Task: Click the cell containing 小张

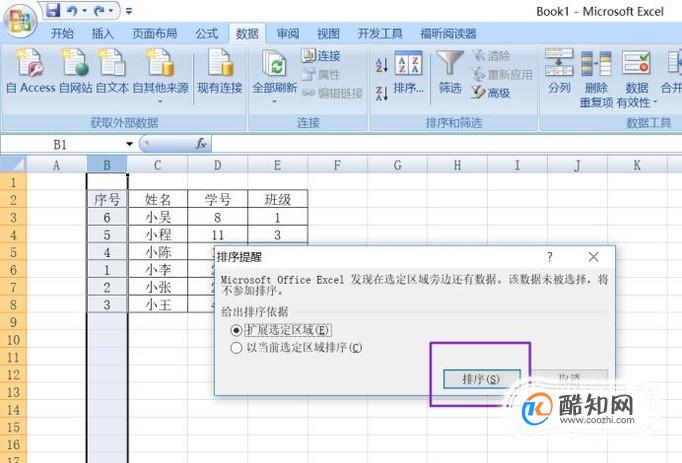Action: (x=157, y=287)
